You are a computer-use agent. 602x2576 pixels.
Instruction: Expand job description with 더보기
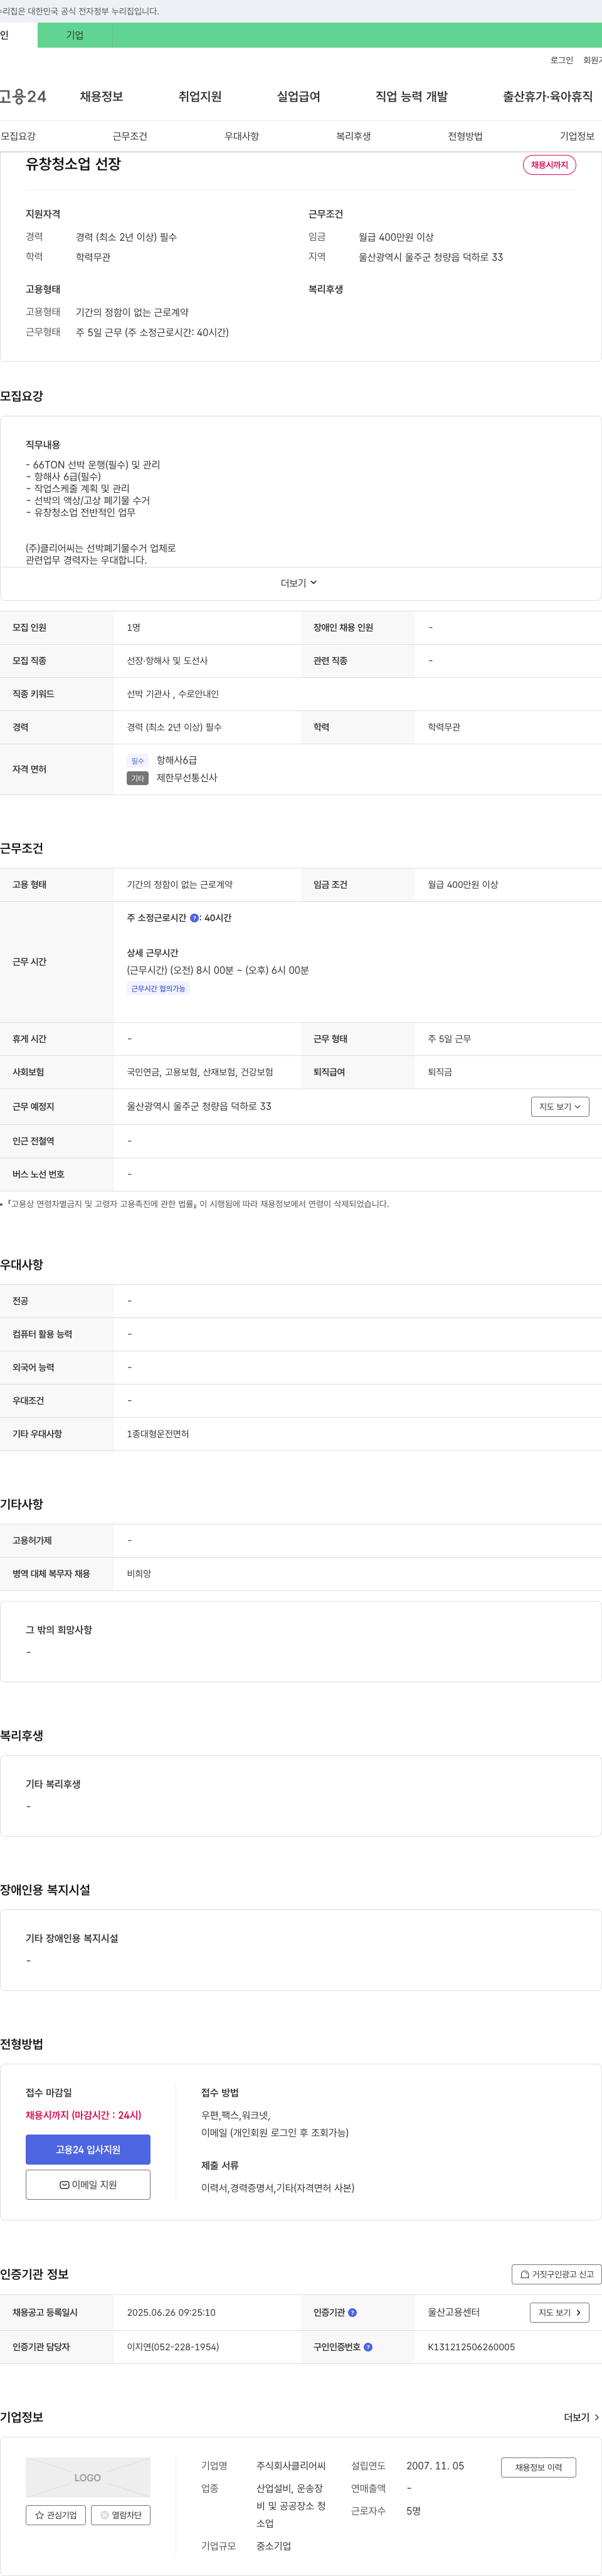(299, 583)
